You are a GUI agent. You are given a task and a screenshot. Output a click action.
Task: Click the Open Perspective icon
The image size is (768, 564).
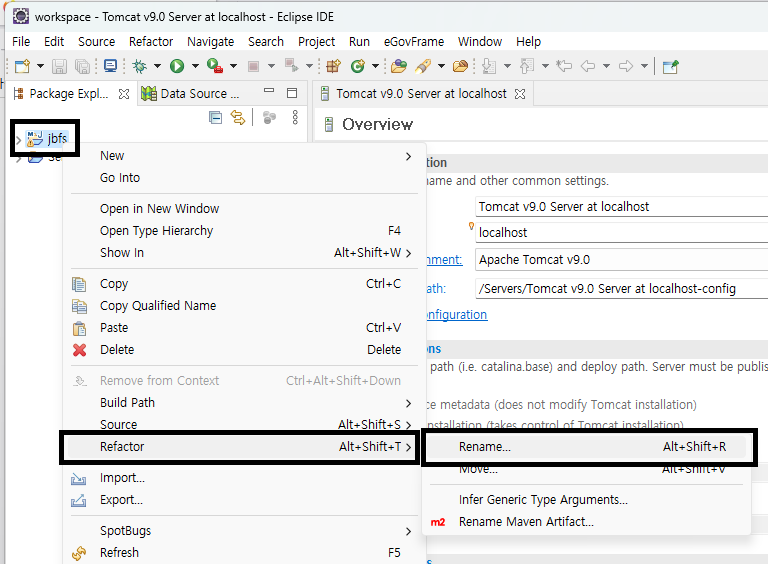(670, 66)
